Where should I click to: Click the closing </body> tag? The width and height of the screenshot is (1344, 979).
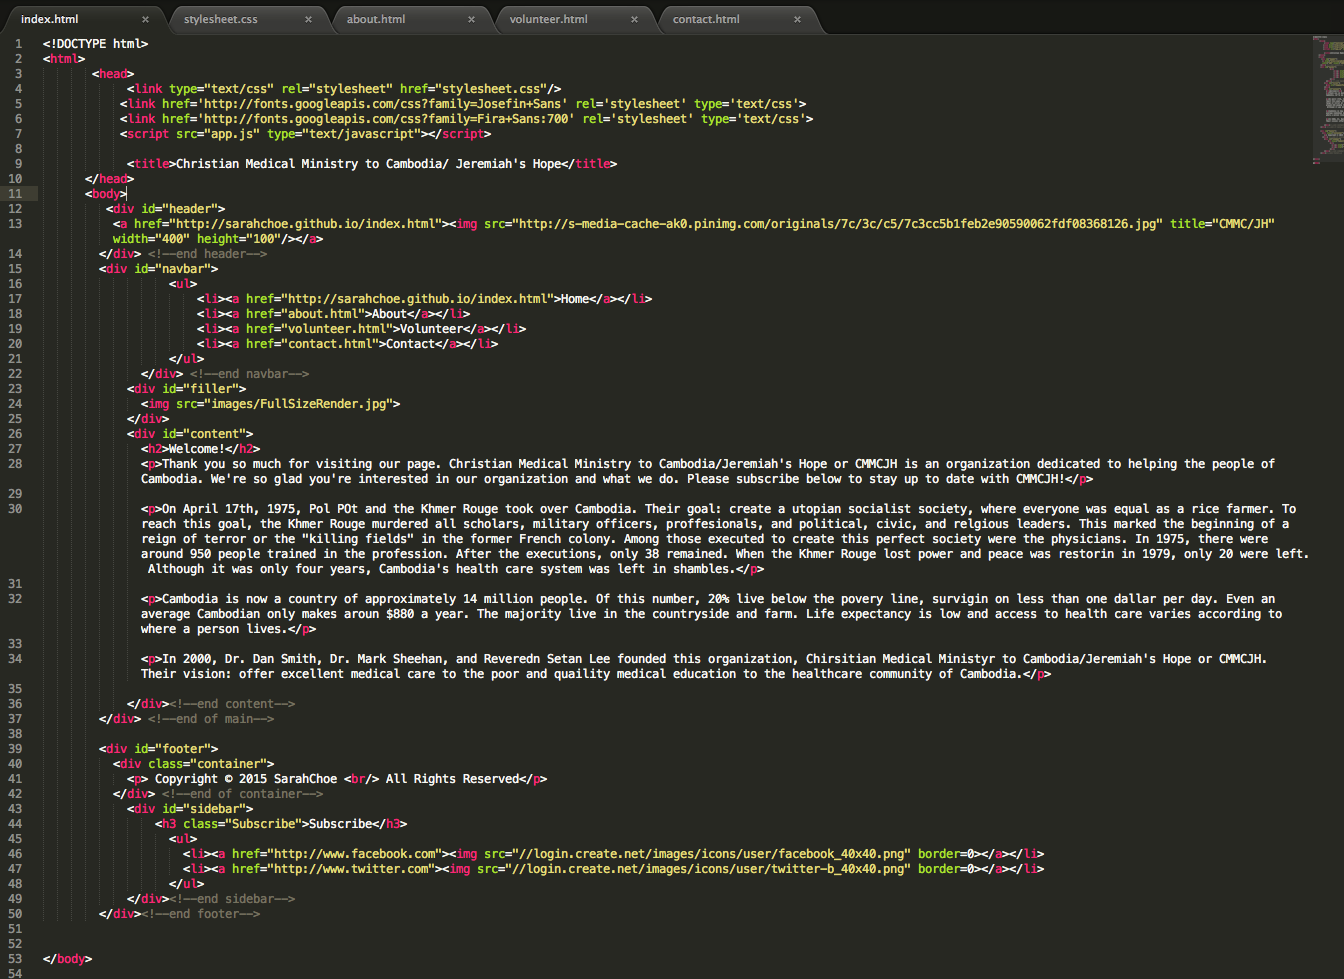tap(67, 959)
